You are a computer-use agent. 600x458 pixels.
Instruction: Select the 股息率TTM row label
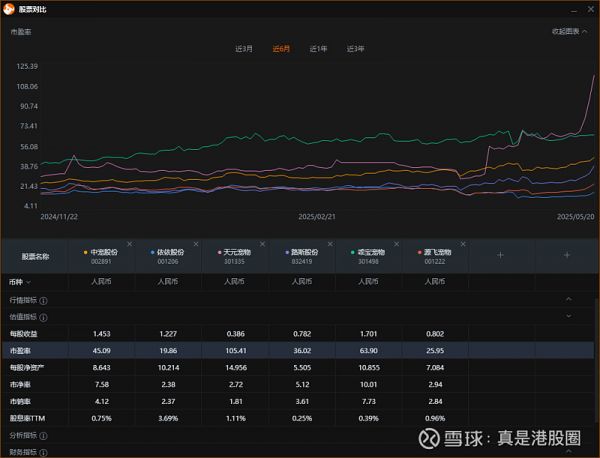(x=28, y=419)
